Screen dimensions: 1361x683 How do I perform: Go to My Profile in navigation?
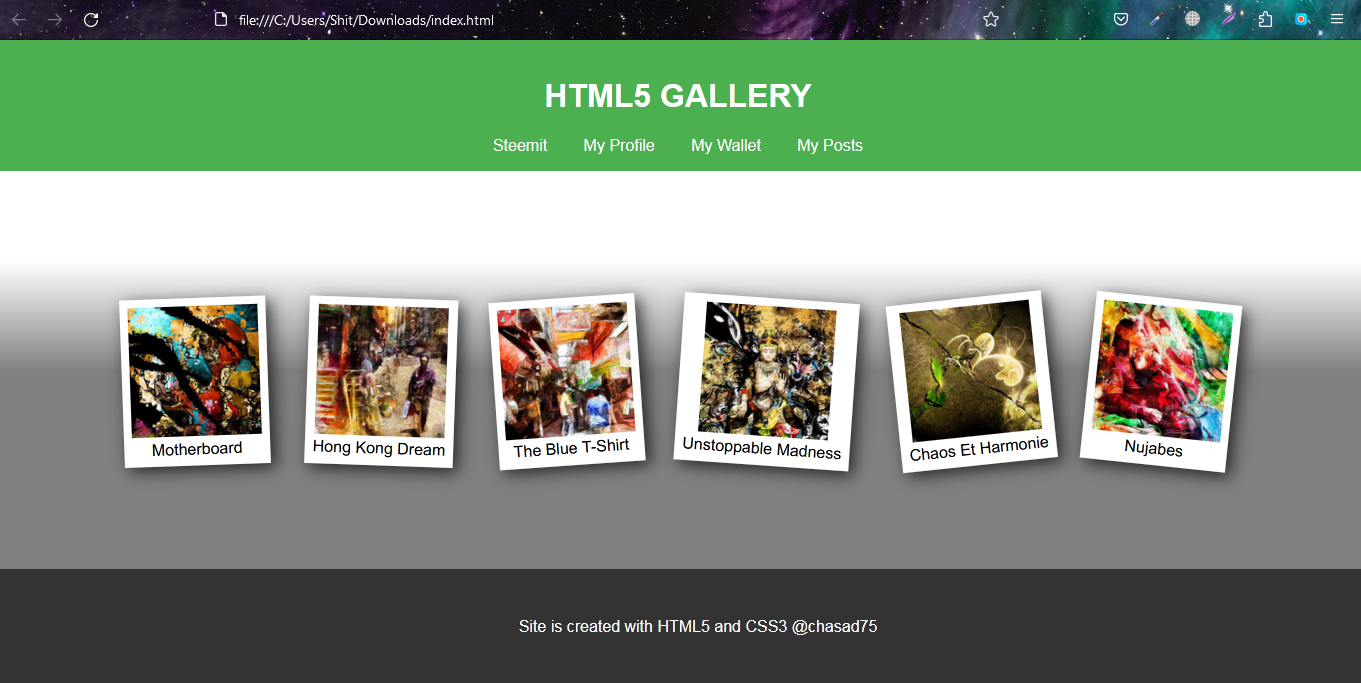[x=619, y=146]
